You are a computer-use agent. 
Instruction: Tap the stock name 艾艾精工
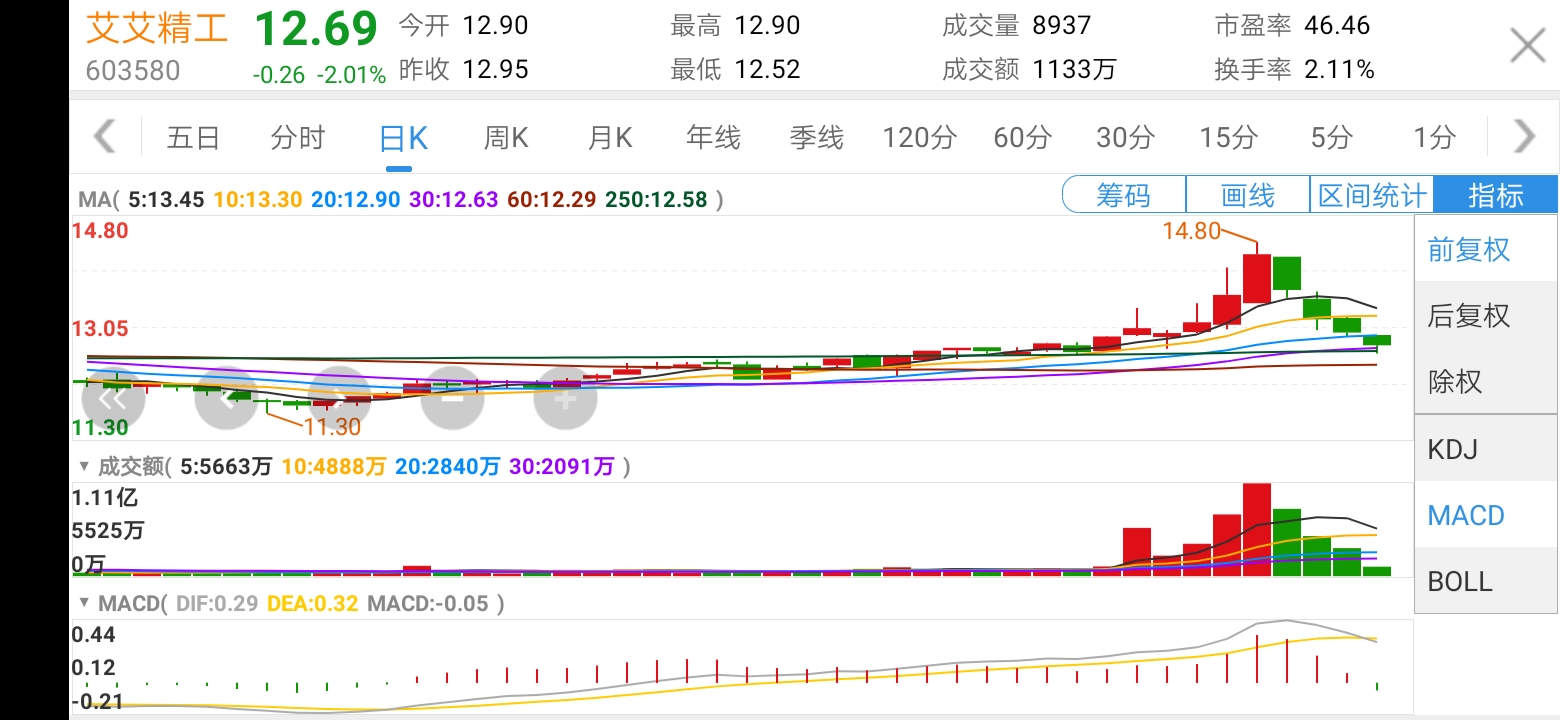point(157,28)
